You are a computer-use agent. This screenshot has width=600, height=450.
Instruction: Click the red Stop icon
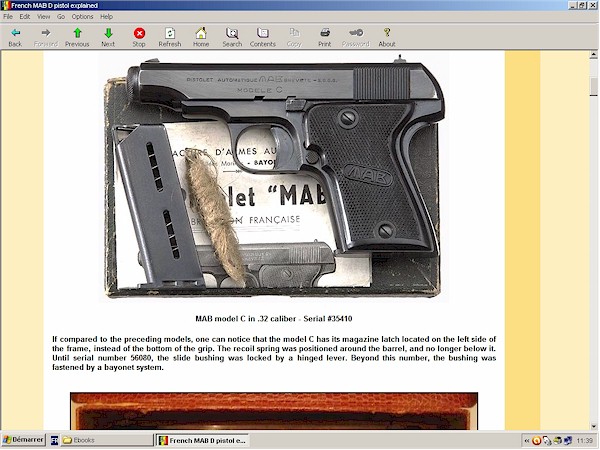coord(139,33)
